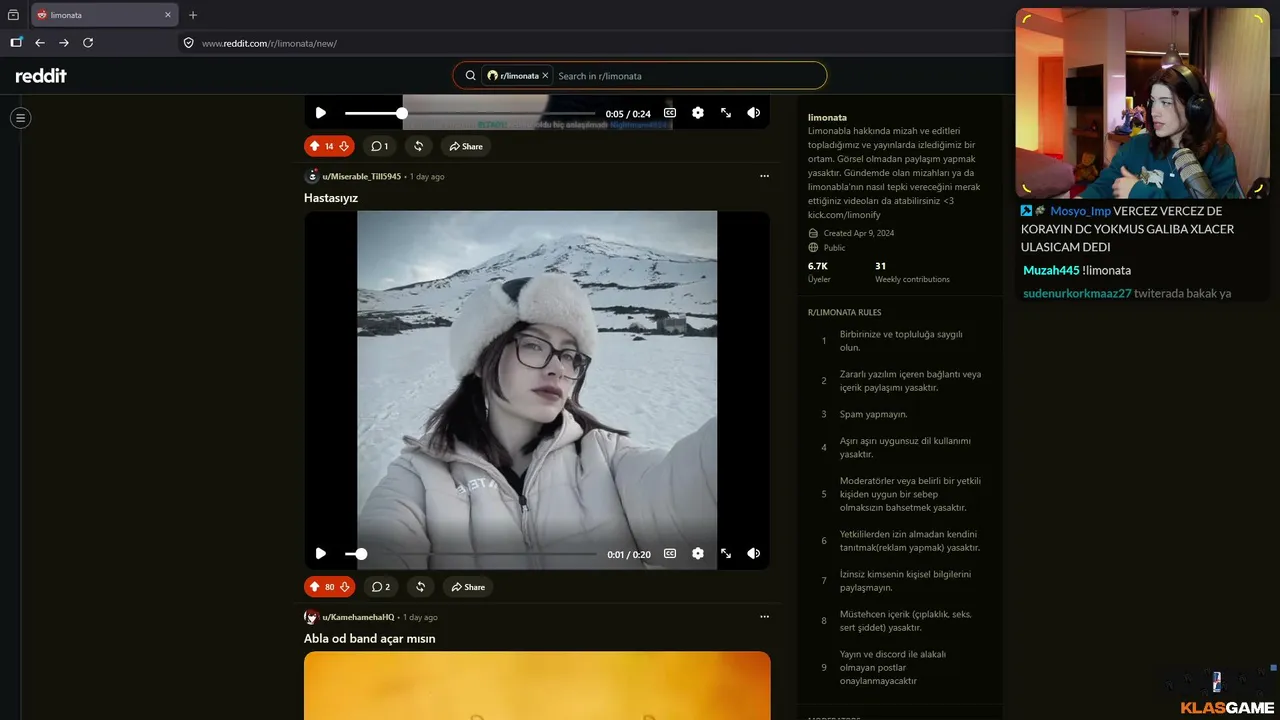1280x720 pixels.
Task: Share the Hastasıyız post
Action: (x=467, y=587)
